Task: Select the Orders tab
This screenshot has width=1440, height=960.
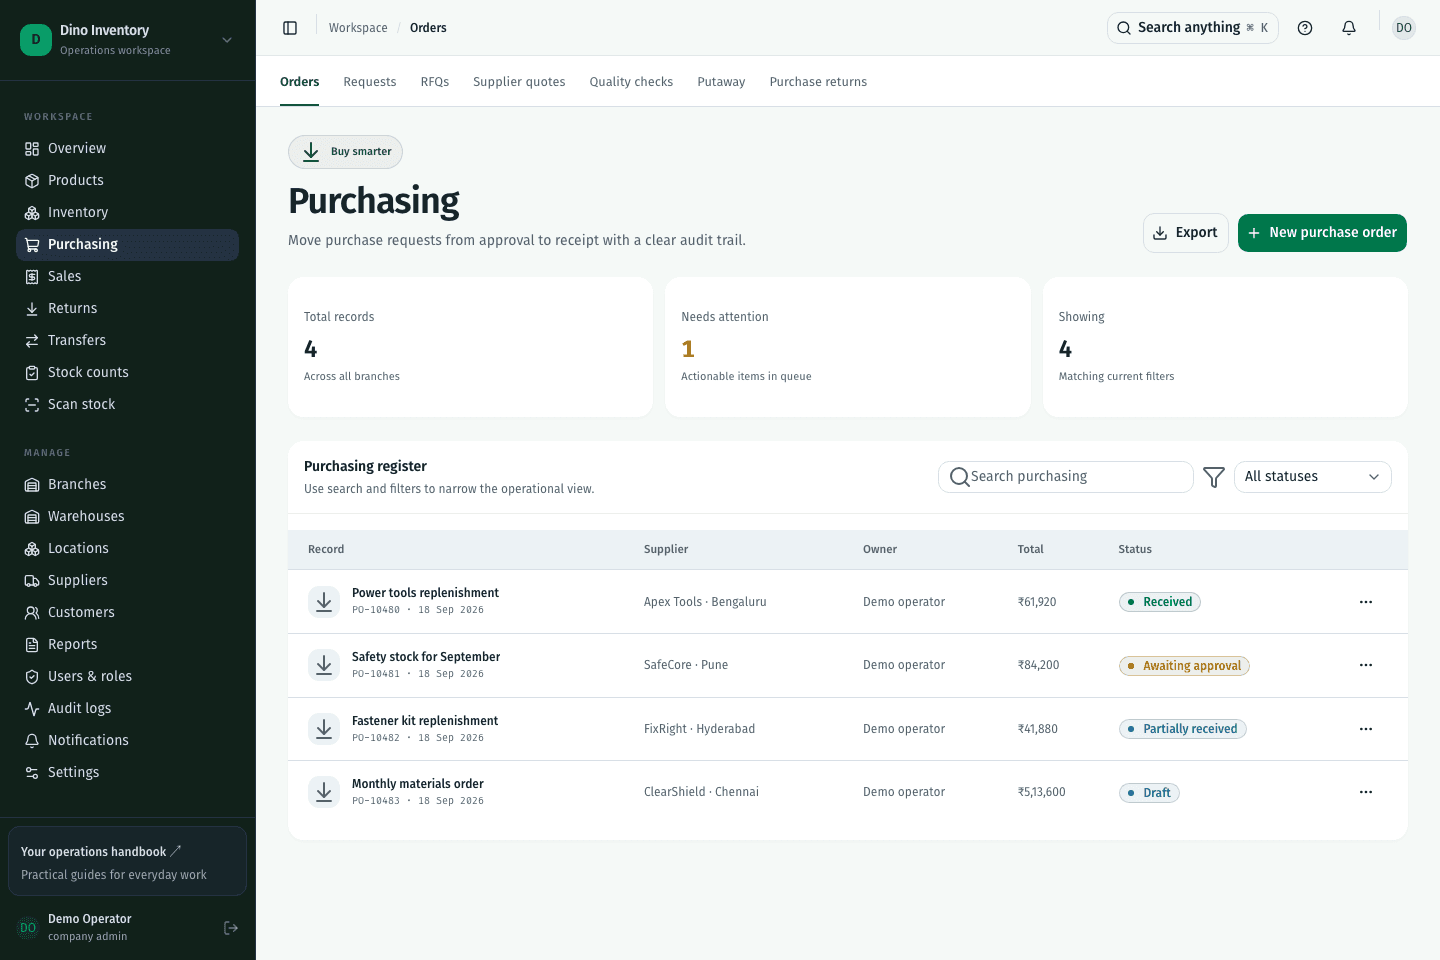Action: [x=300, y=82]
